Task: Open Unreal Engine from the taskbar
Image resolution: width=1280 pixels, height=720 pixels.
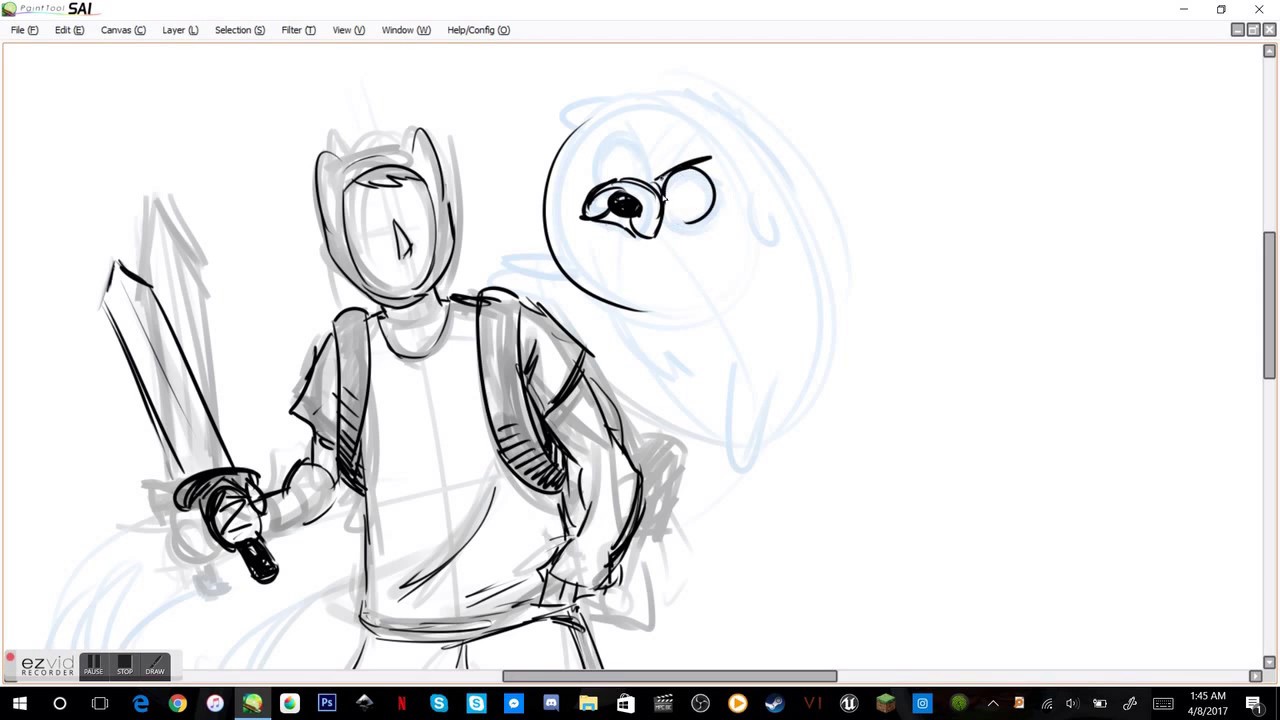Action: [848, 703]
